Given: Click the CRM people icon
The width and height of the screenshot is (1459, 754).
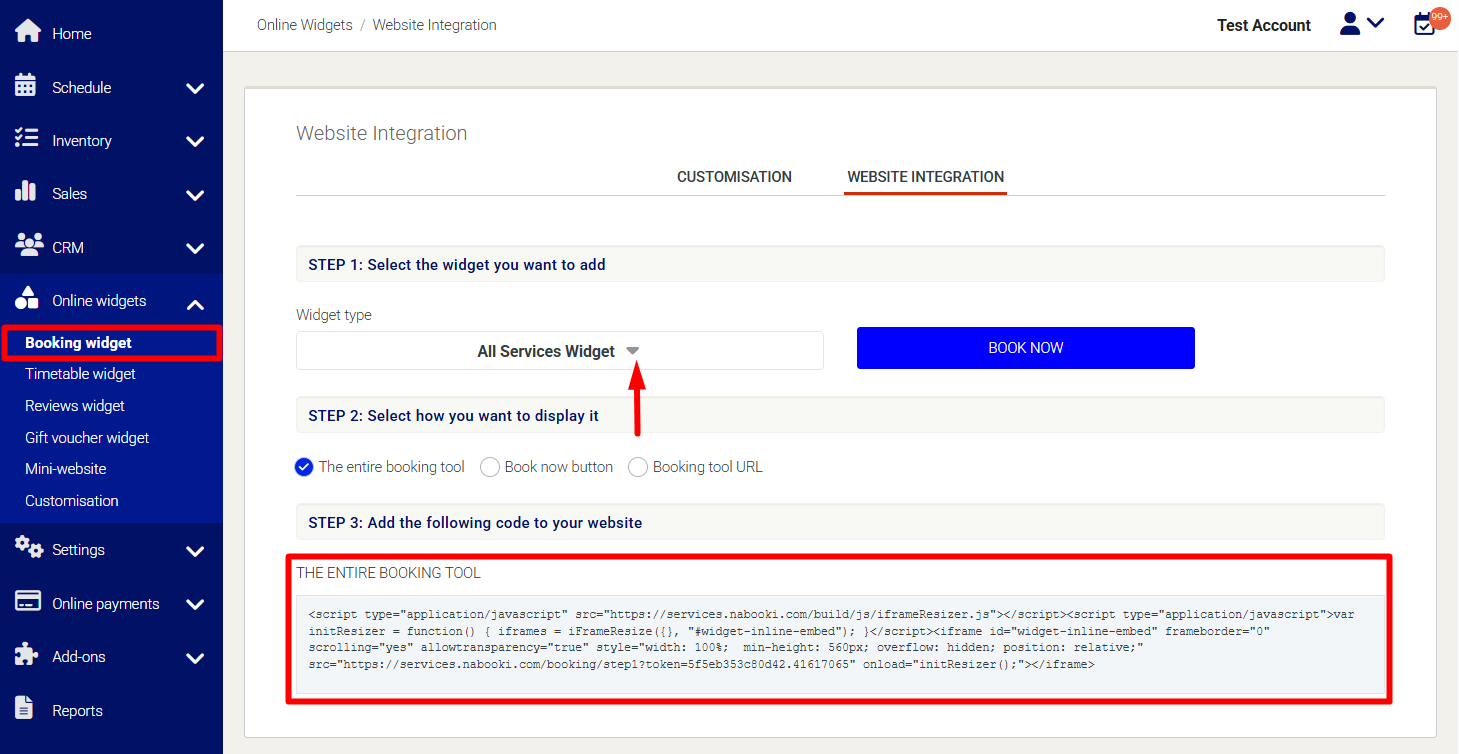Looking at the screenshot, I should [28, 246].
